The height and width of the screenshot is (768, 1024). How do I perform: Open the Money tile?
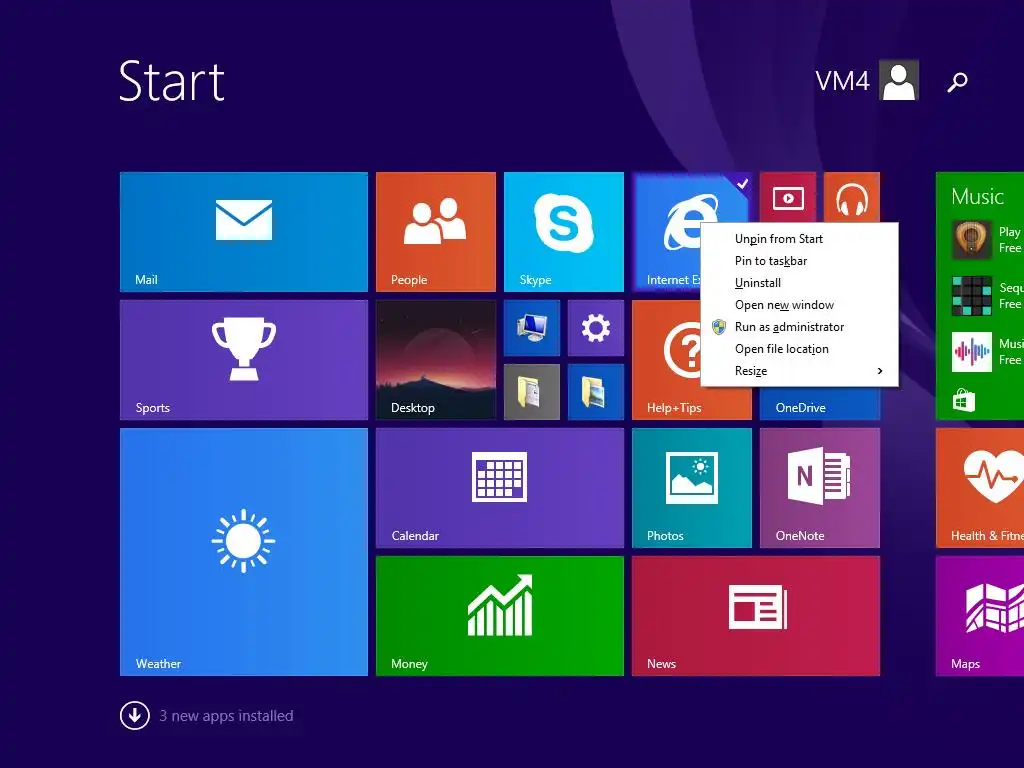coord(500,616)
